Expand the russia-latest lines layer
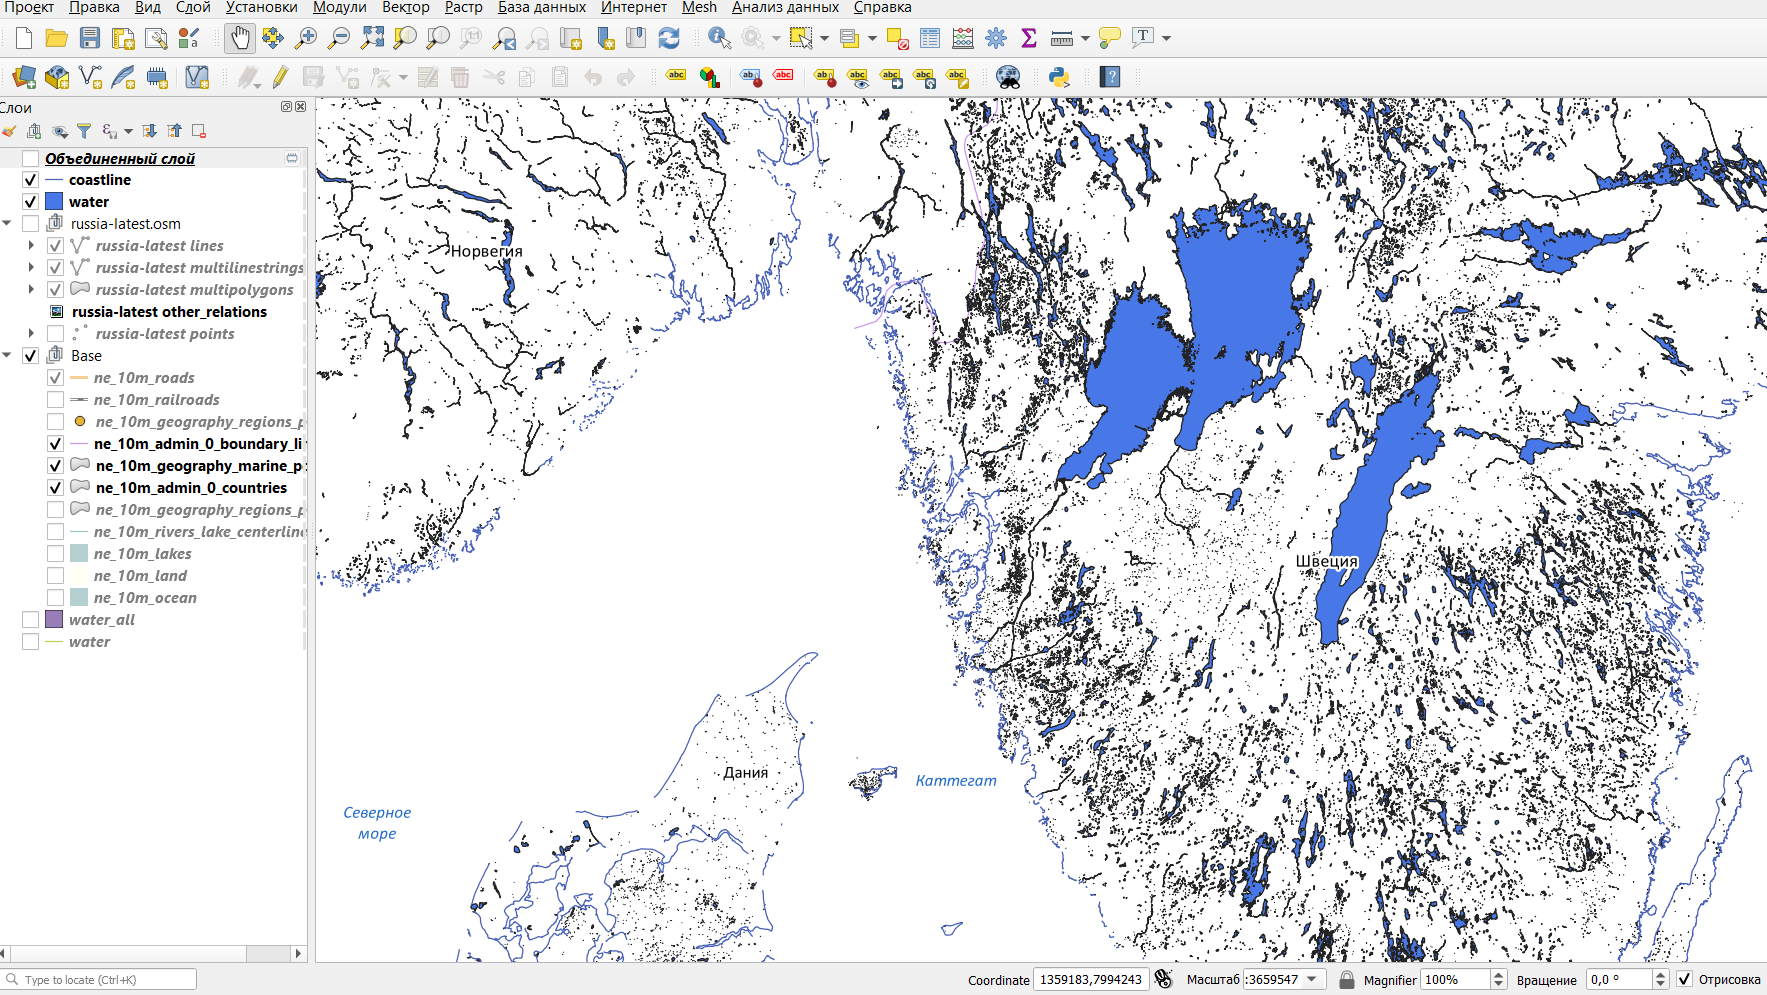 (x=31, y=246)
